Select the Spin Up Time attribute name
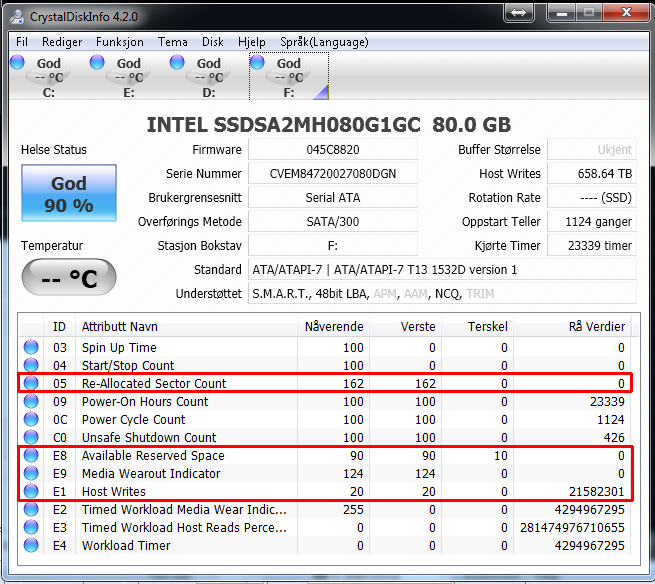Image resolution: width=655 pixels, height=584 pixels. click(119, 347)
